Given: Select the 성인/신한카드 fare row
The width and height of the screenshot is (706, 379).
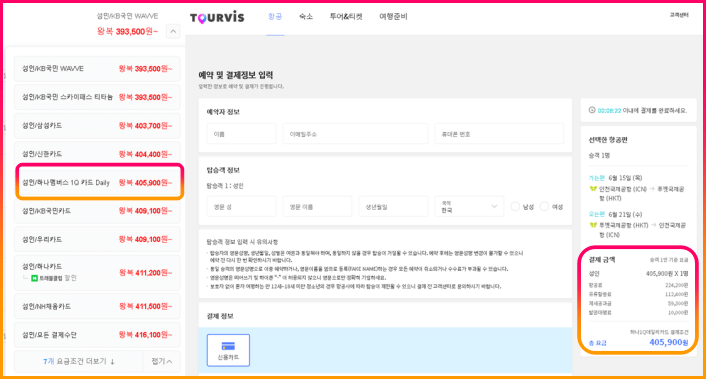Looking at the screenshot, I should coord(97,154).
